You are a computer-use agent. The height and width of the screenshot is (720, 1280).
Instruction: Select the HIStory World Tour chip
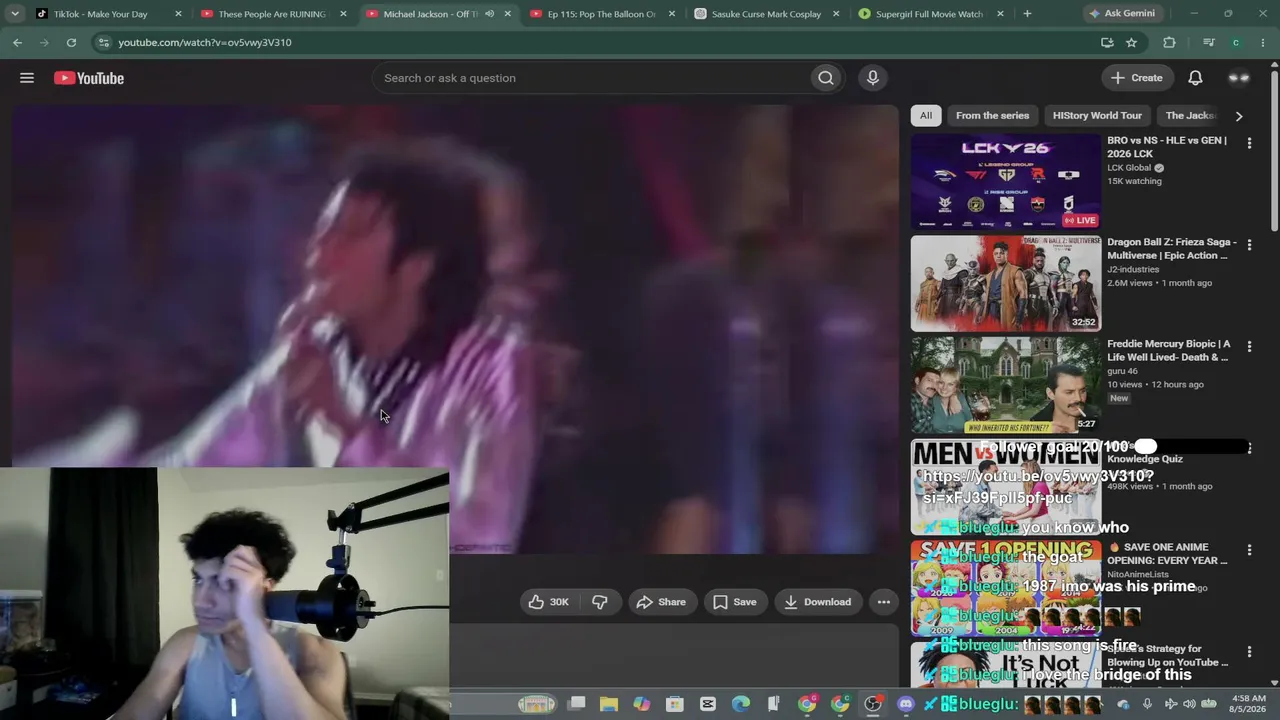(1097, 115)
